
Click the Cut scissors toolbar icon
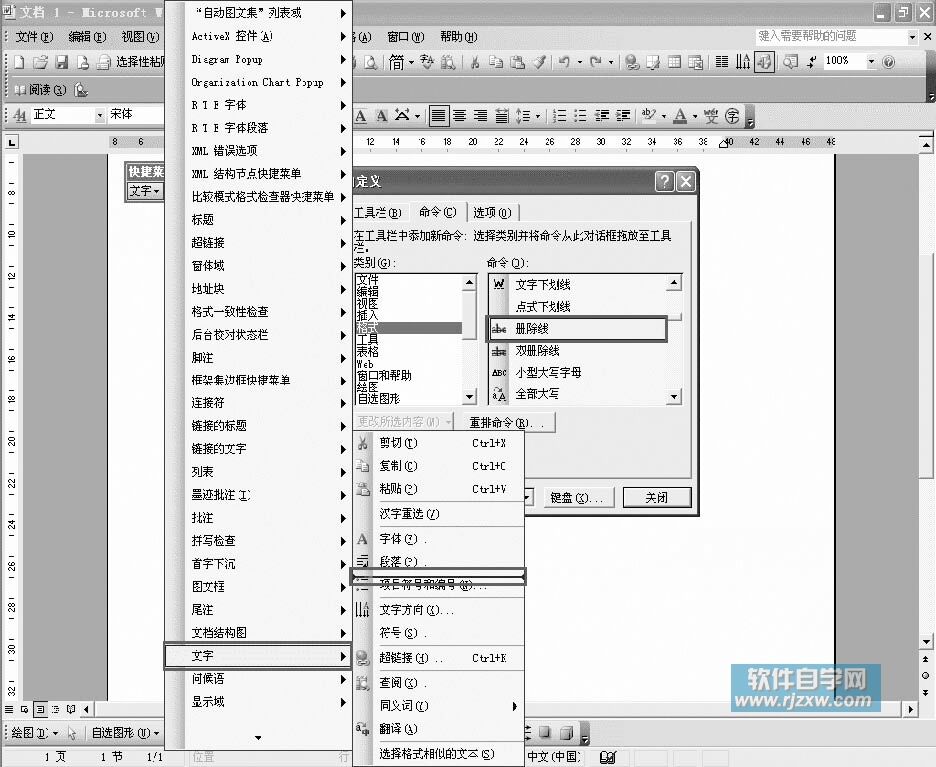[475, 61]
